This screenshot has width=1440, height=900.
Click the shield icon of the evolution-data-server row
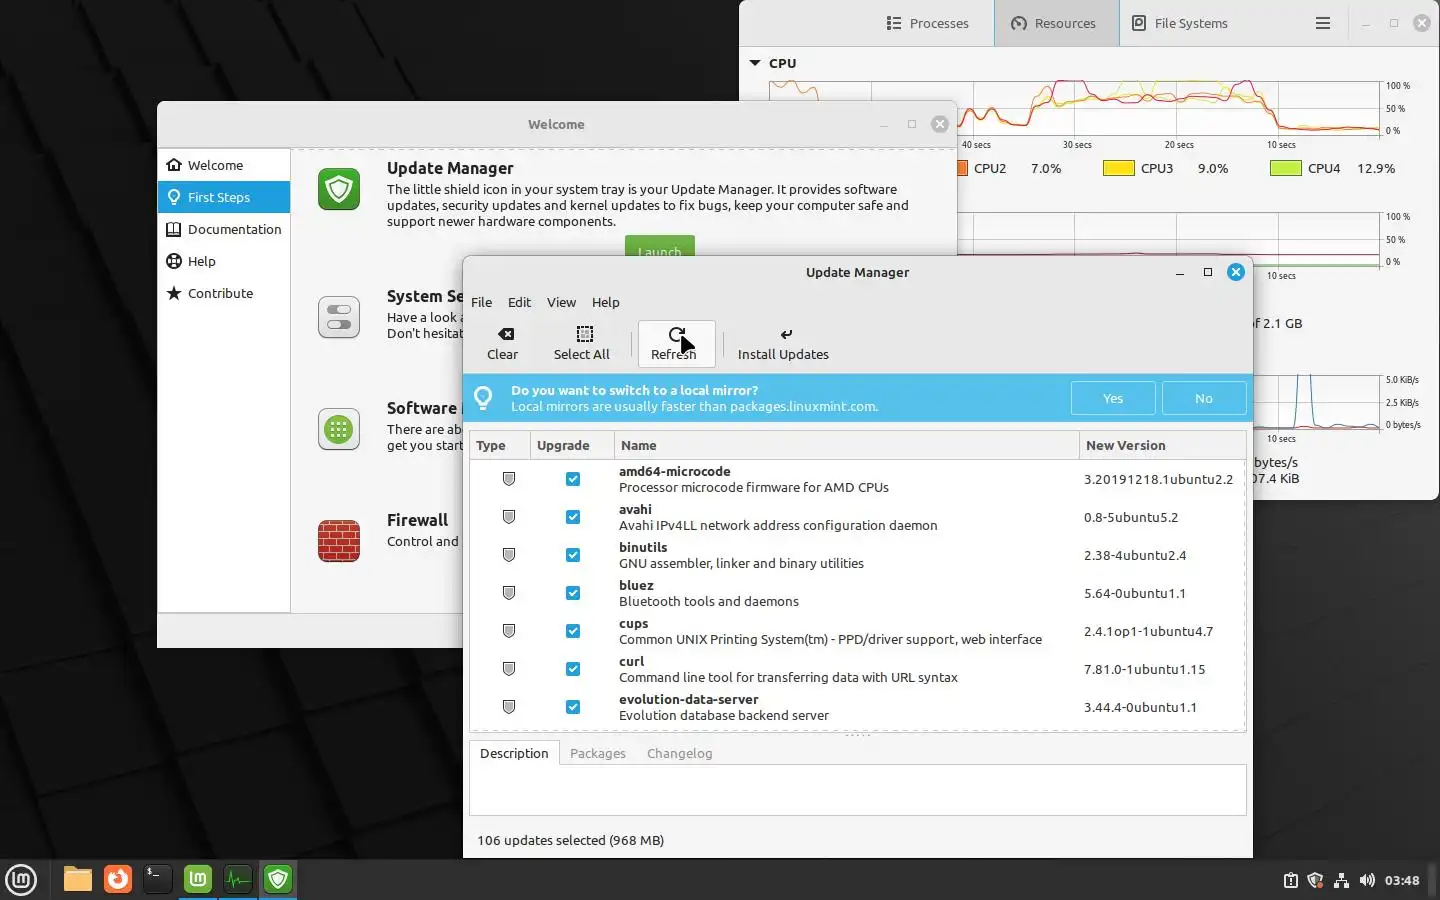tap(509, 707)
